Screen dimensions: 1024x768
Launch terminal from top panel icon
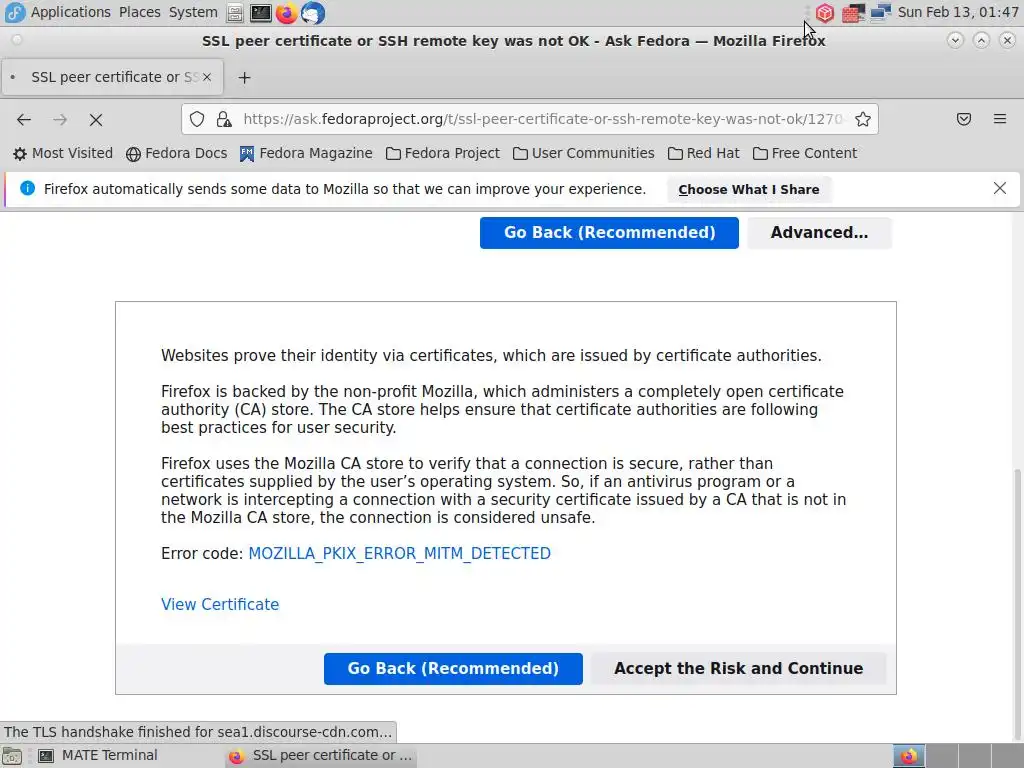tap(261, 12)
